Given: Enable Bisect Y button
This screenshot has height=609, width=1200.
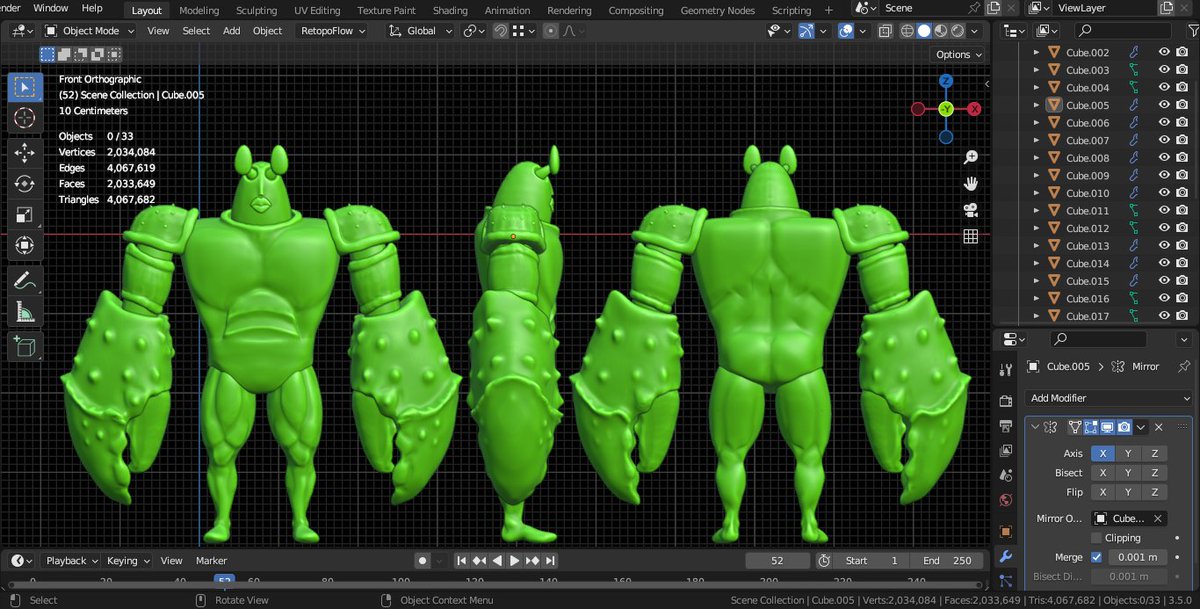Looking at the screenshot, I should pyautogui.click(x=1128, y=473).
